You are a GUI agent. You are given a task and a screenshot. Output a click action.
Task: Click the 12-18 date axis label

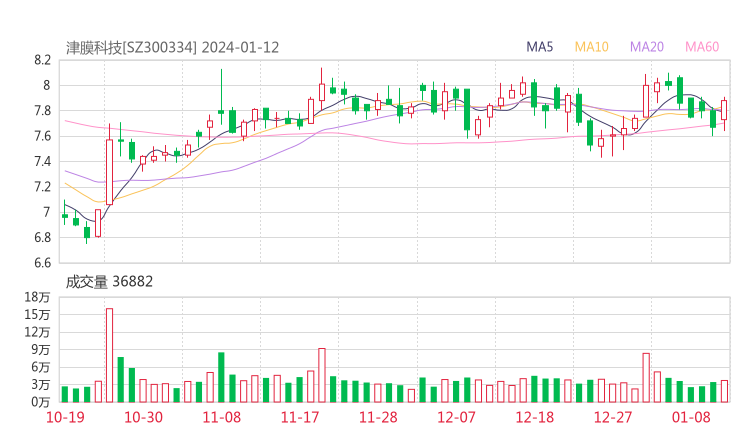point(535,417)
